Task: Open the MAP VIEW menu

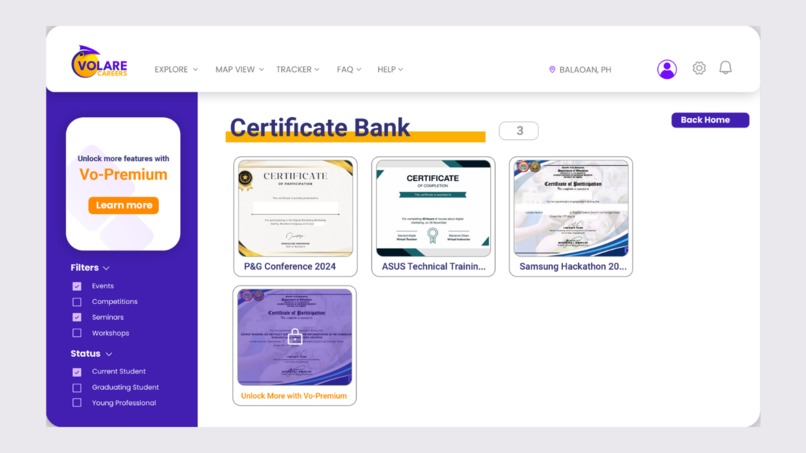Action: tap(235, 69)
